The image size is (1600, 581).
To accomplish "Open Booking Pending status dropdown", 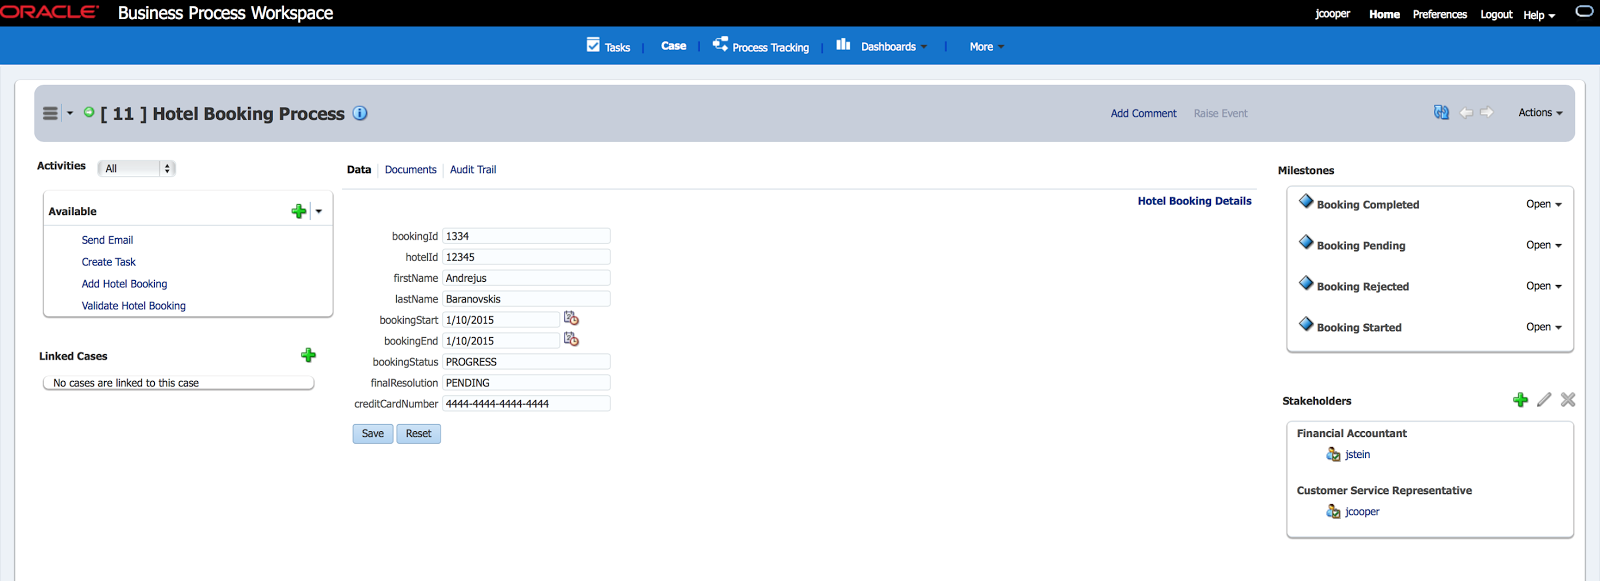I will click(1544, 245).
